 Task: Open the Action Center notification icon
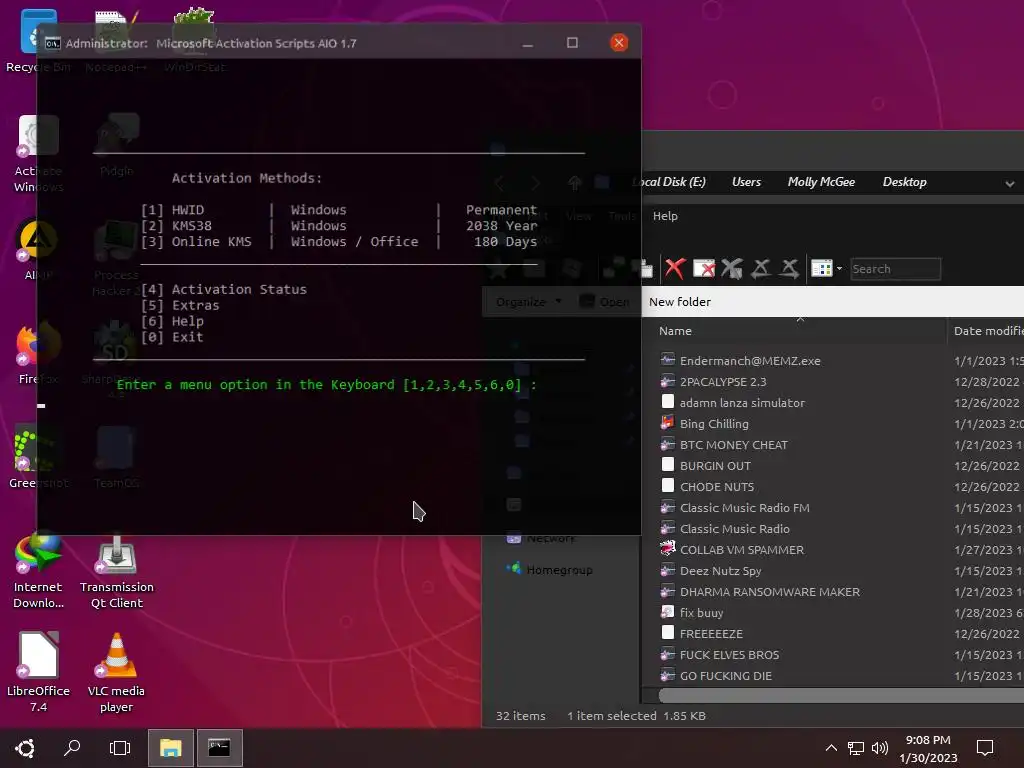[x=985, y=748]
